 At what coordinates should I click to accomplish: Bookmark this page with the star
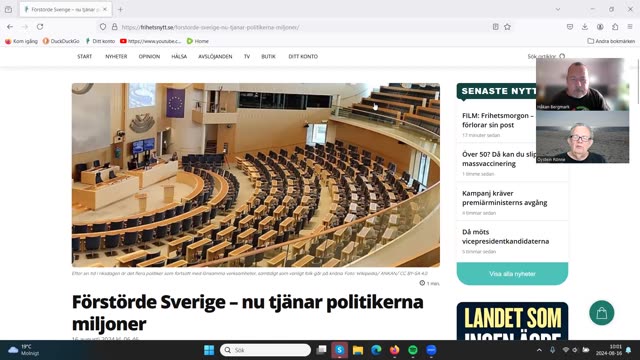507,27
